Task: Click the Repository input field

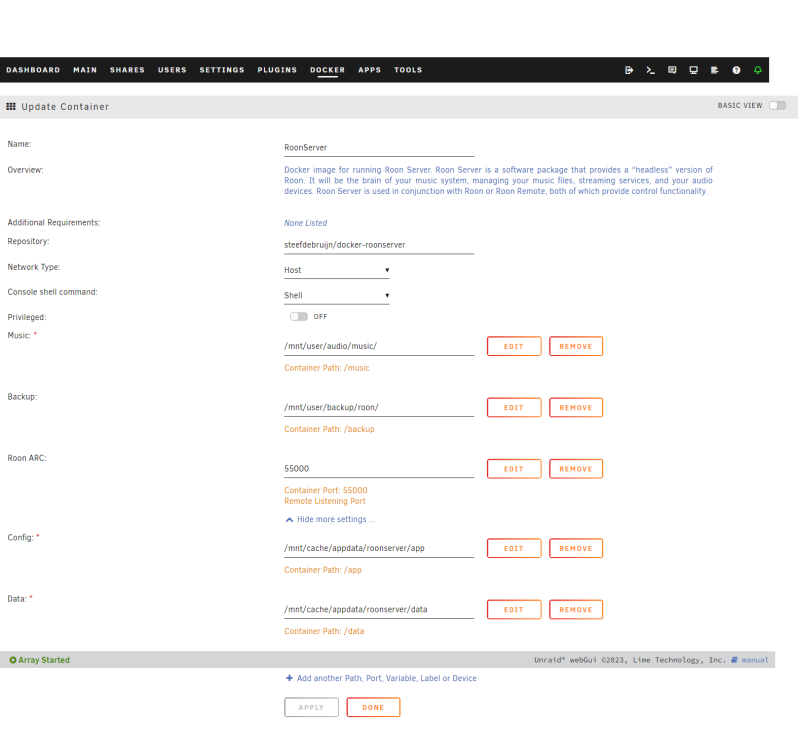Action: coord(379,245)
